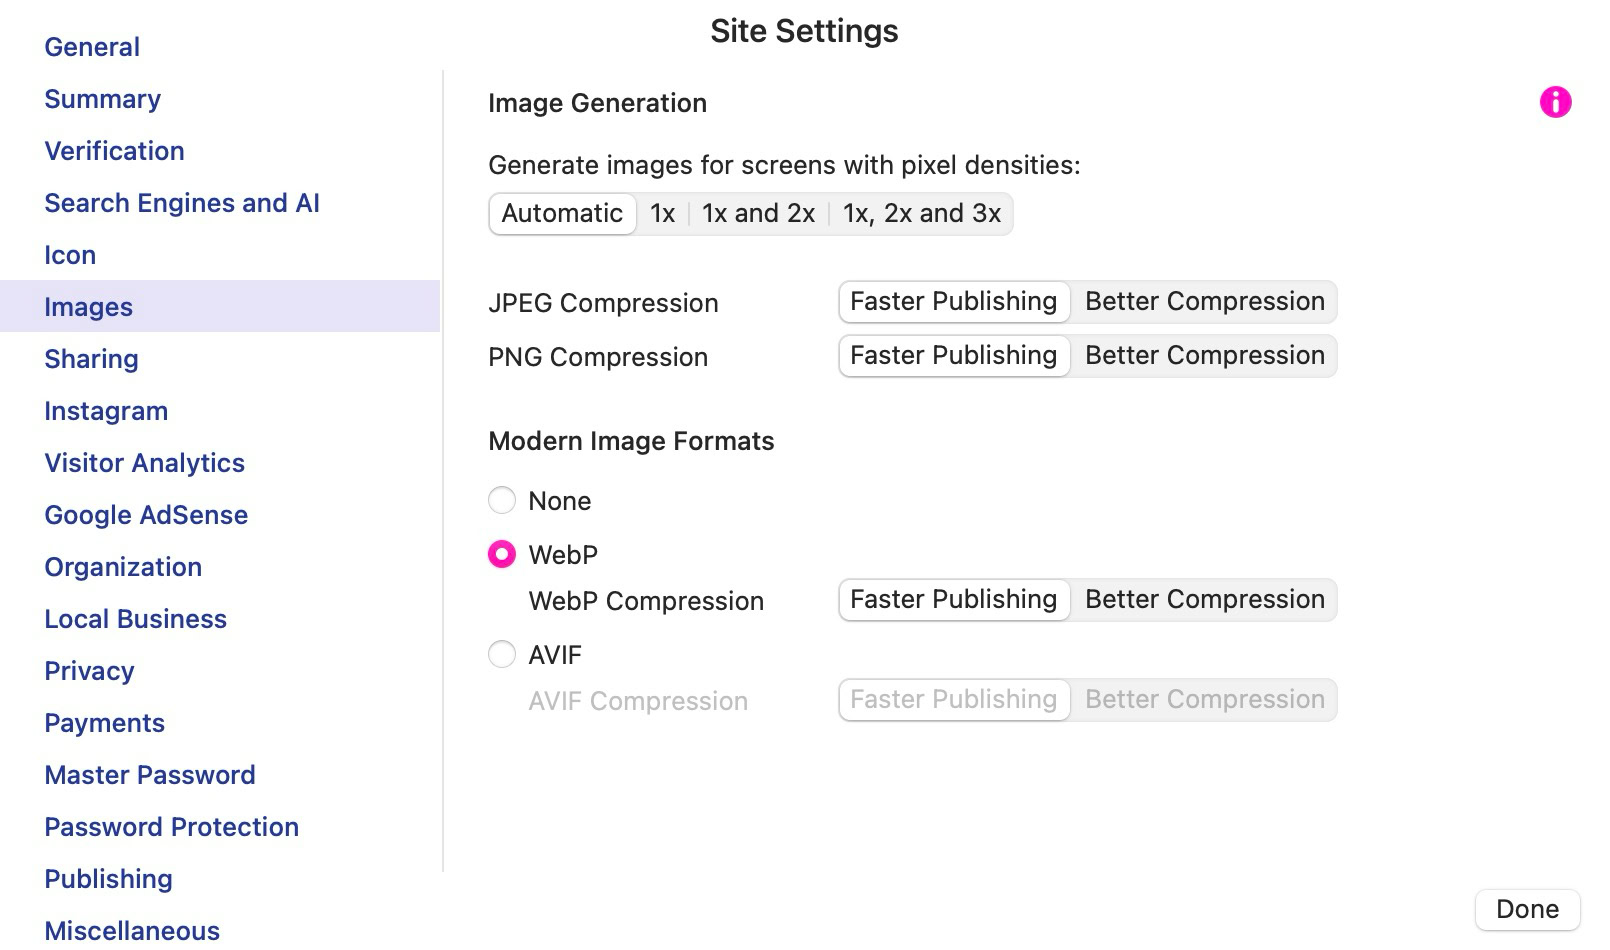Select the WebP radio button
This screenshot has width=1610, height=950.
click(x=502, y=554)
